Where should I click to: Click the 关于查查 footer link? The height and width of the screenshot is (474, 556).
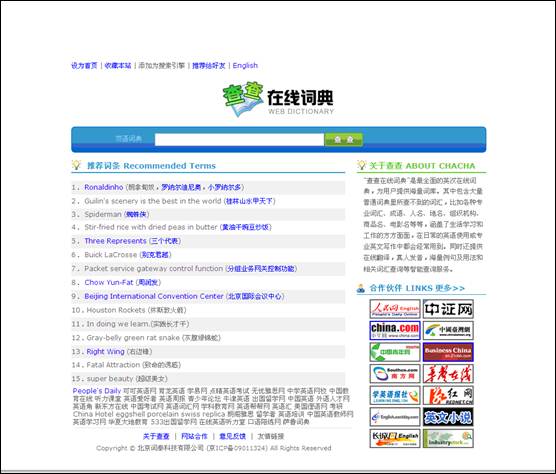(x=156, y=436)
